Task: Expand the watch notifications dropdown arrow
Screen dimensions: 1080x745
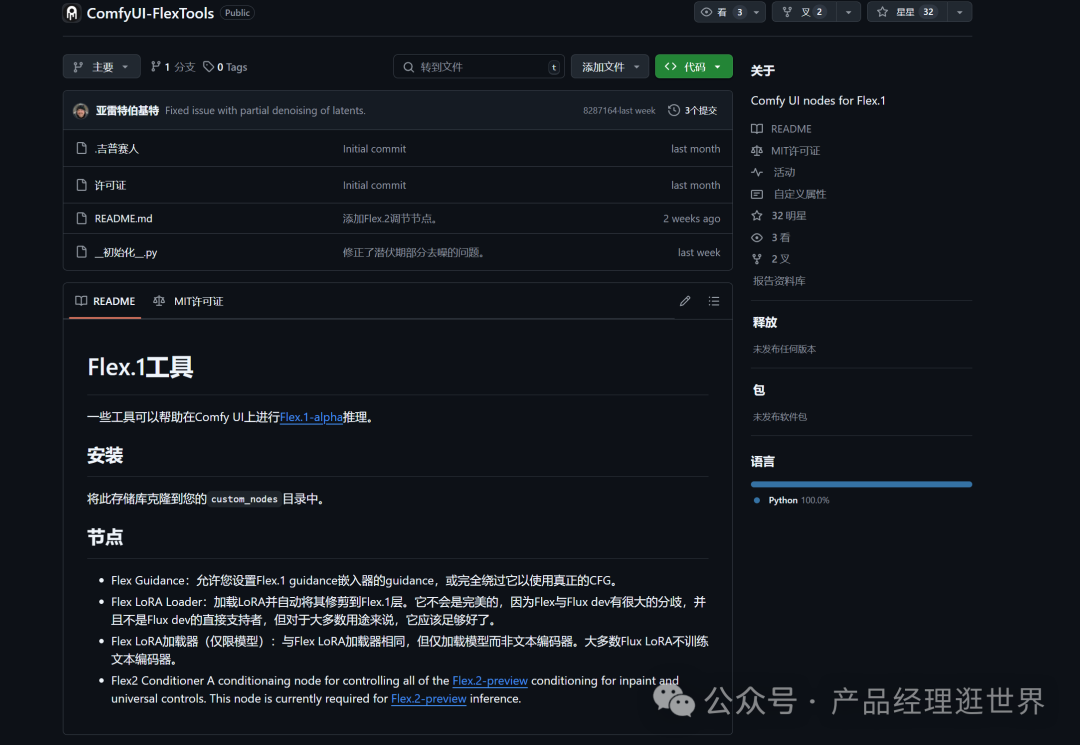Action: coord(756,12)
